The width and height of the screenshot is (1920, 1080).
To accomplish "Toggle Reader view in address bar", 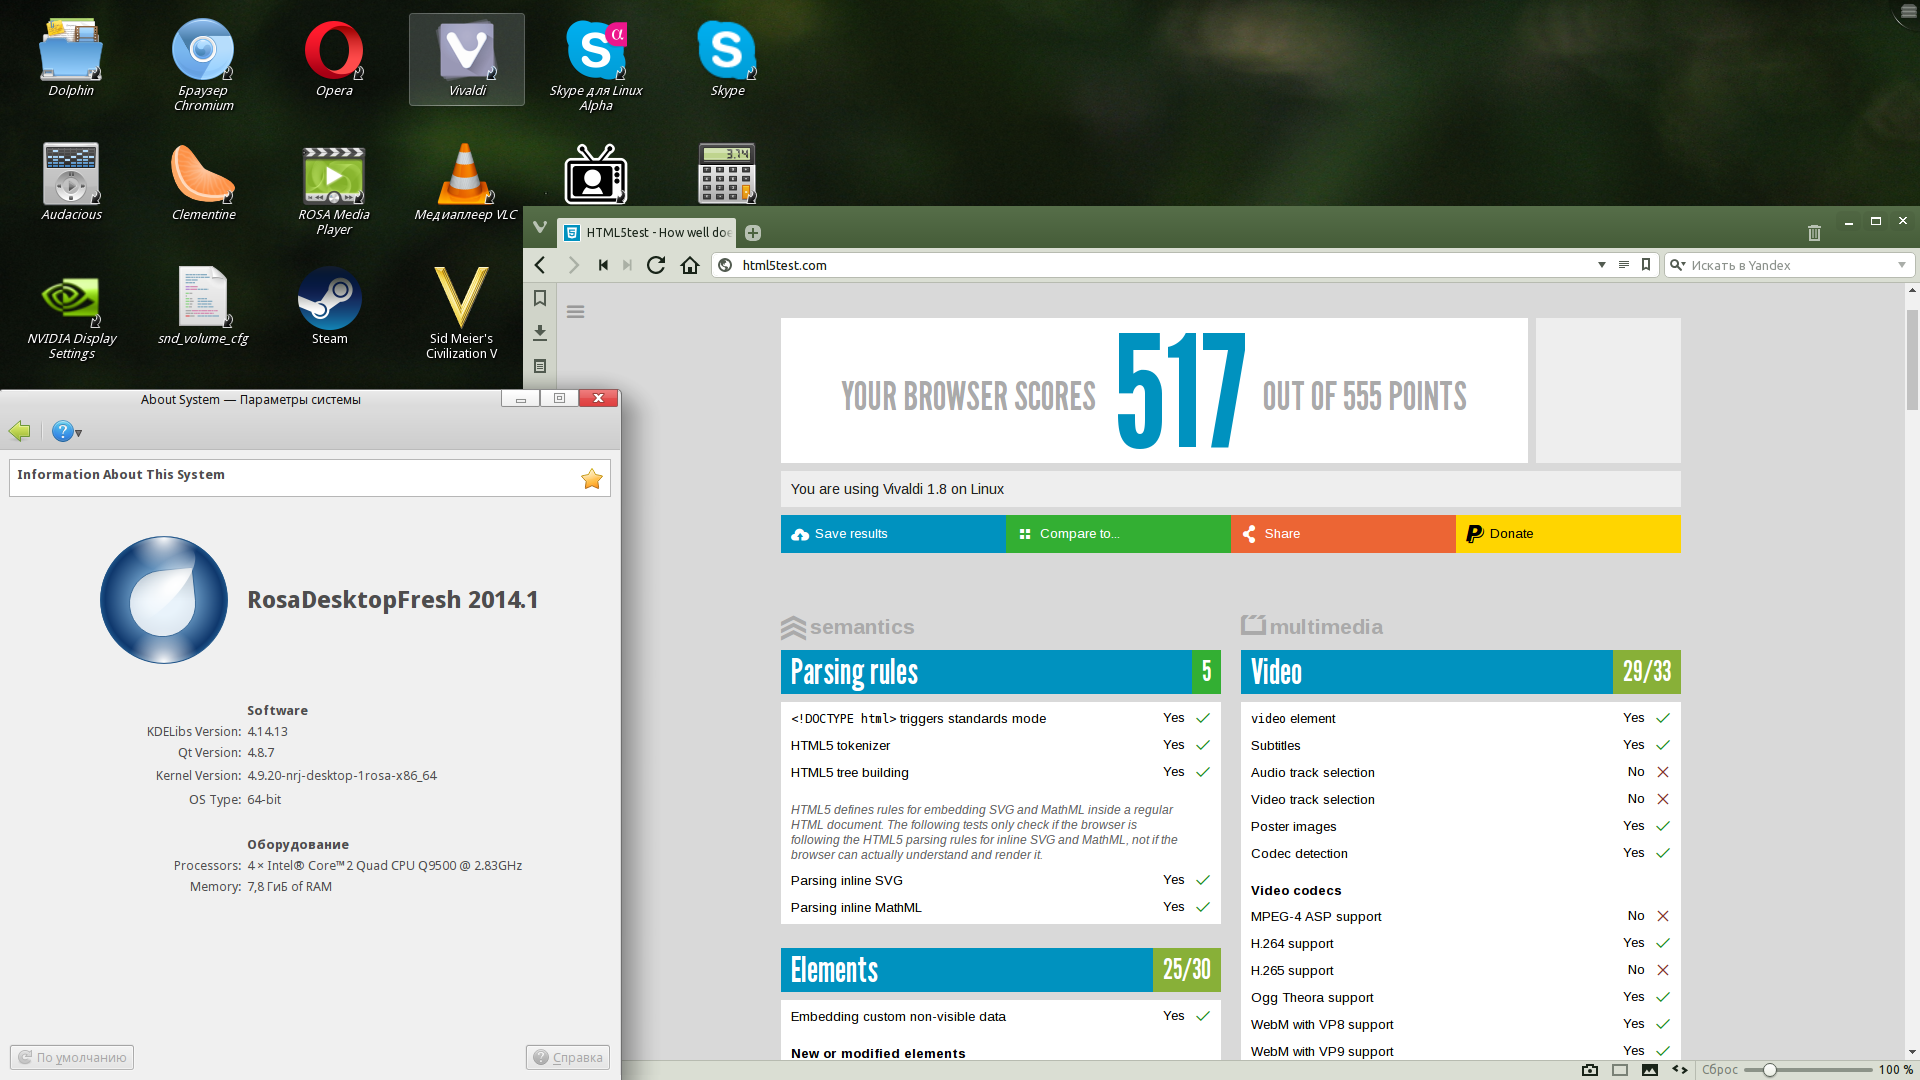I will point(1624,265).
